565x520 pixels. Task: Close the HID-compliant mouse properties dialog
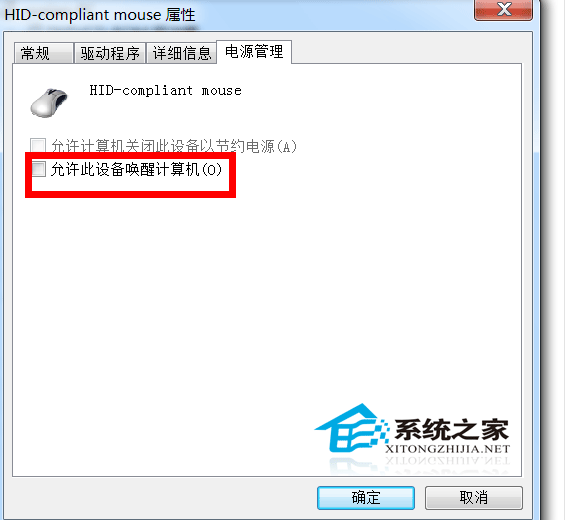tap(503, 9)
